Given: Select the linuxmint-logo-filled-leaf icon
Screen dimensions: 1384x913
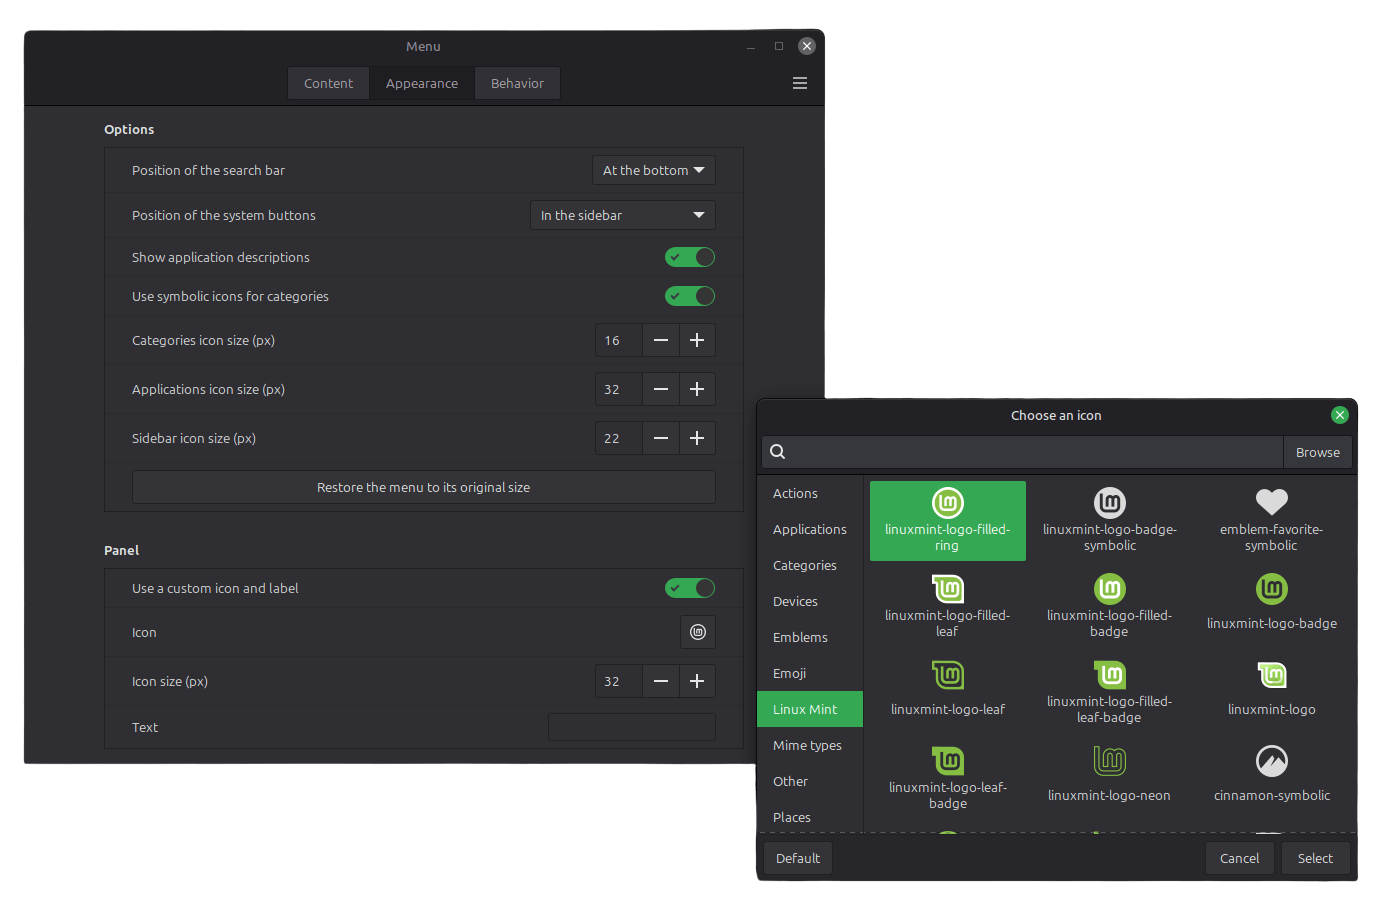Looking at the screenshot, I should pos(947,605).
